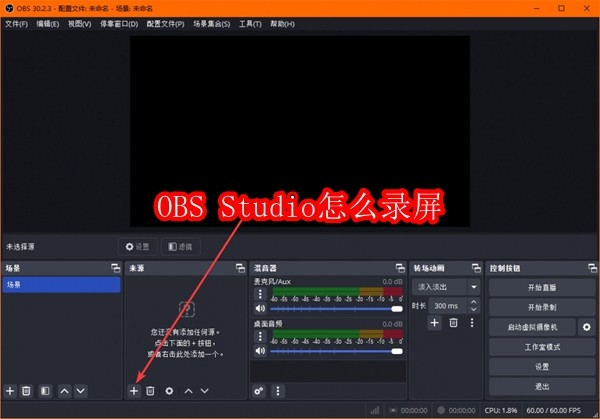Open the 视图(V) menu

80,24
